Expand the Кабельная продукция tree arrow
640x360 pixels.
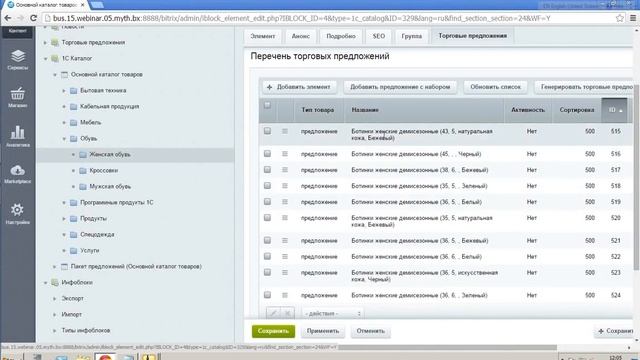[64, 107]
